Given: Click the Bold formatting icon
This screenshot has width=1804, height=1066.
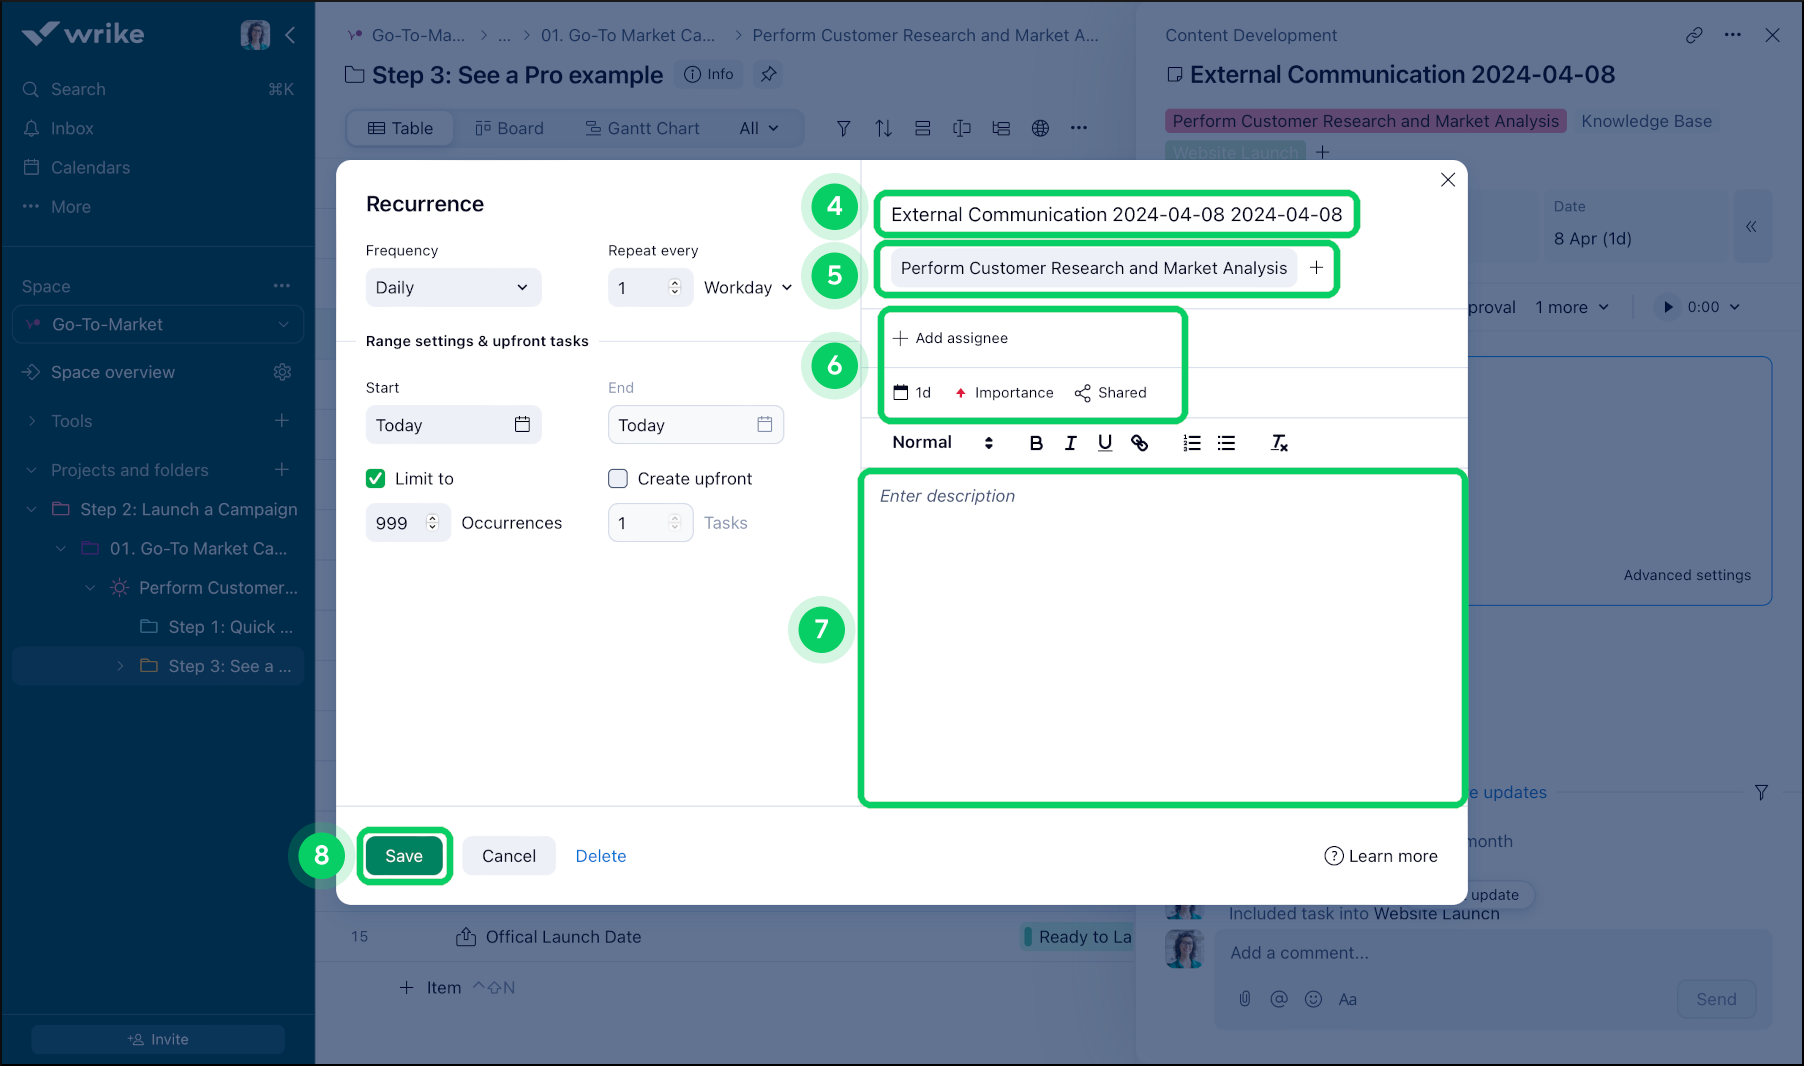Looking at the screenshot, I should tap(1036, 443).
